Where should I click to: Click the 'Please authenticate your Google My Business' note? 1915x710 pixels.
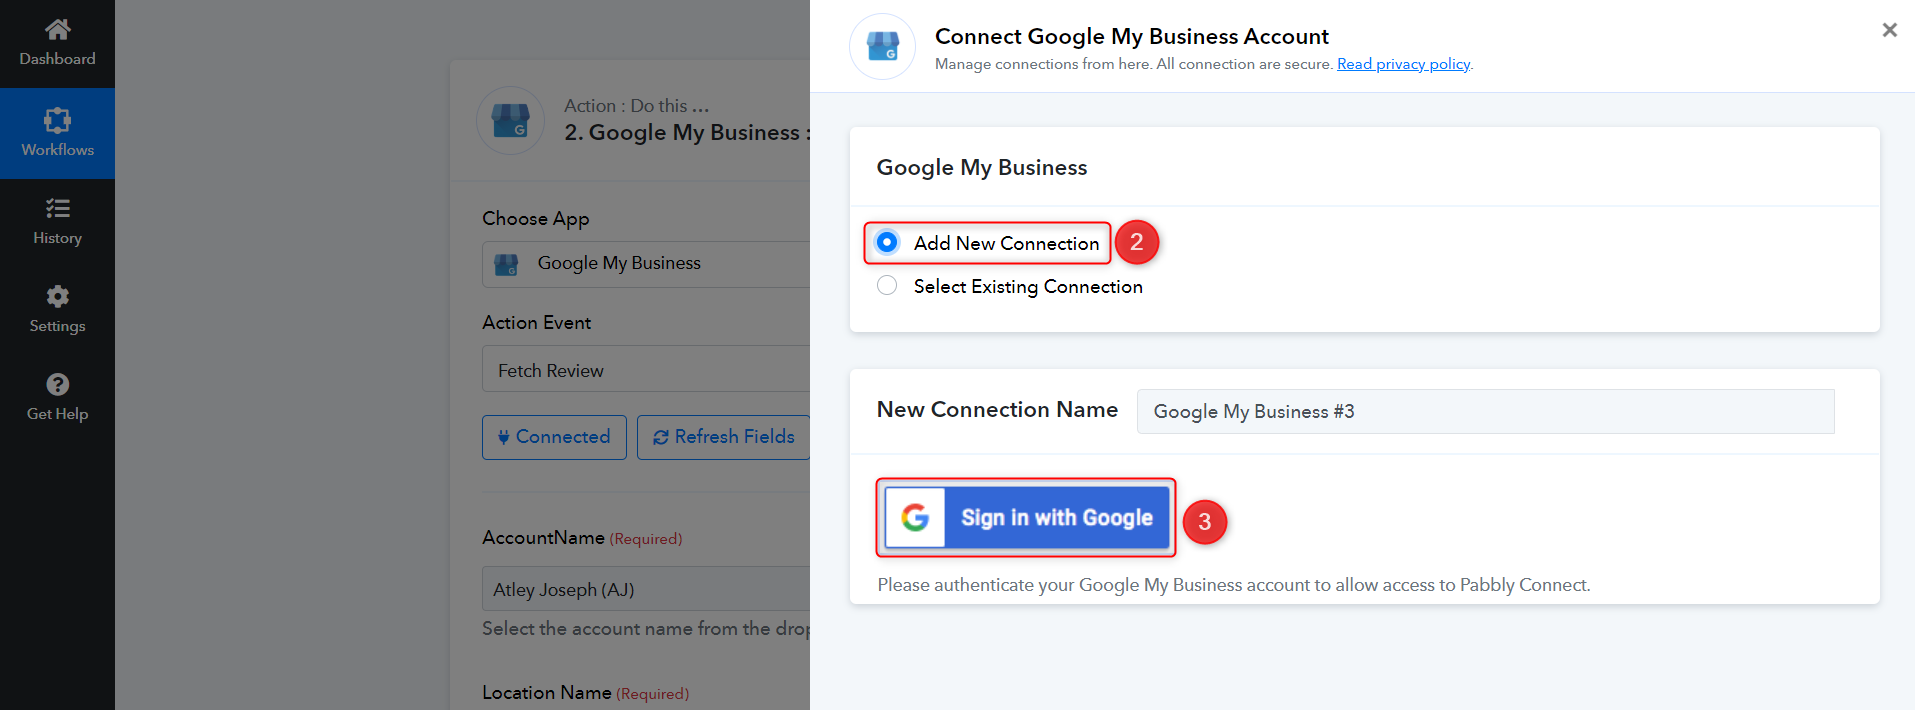click(x=1233, y=585)
